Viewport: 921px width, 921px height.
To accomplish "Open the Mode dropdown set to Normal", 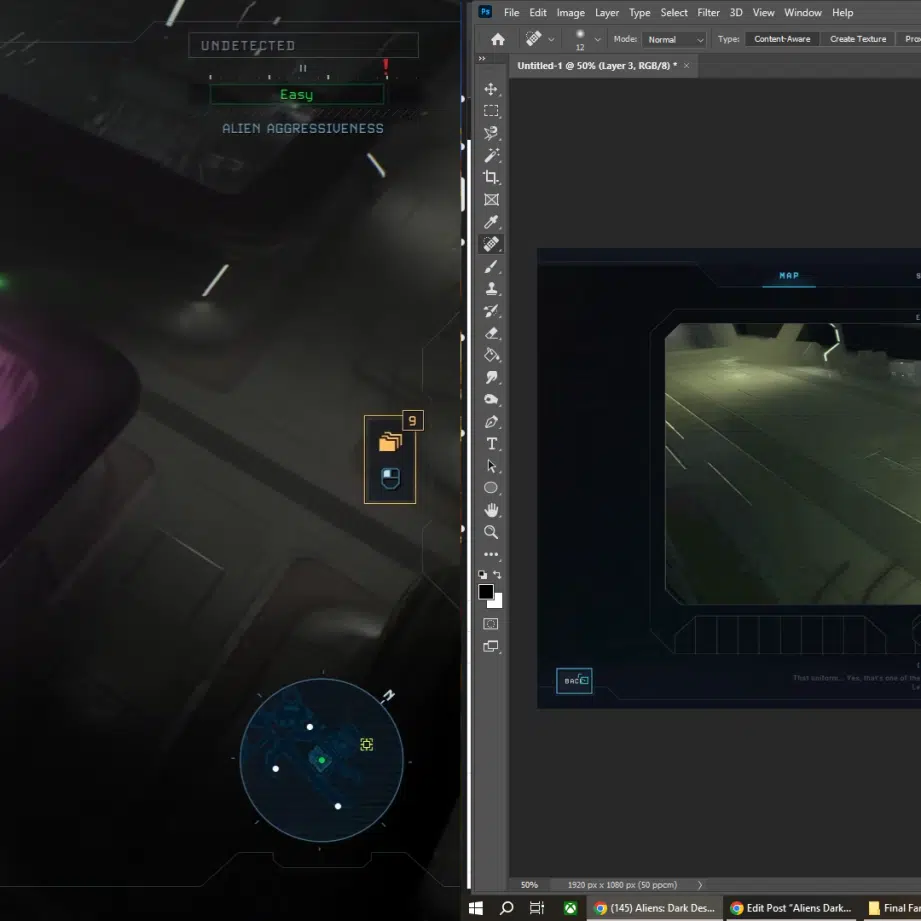I will coord(674,39).
